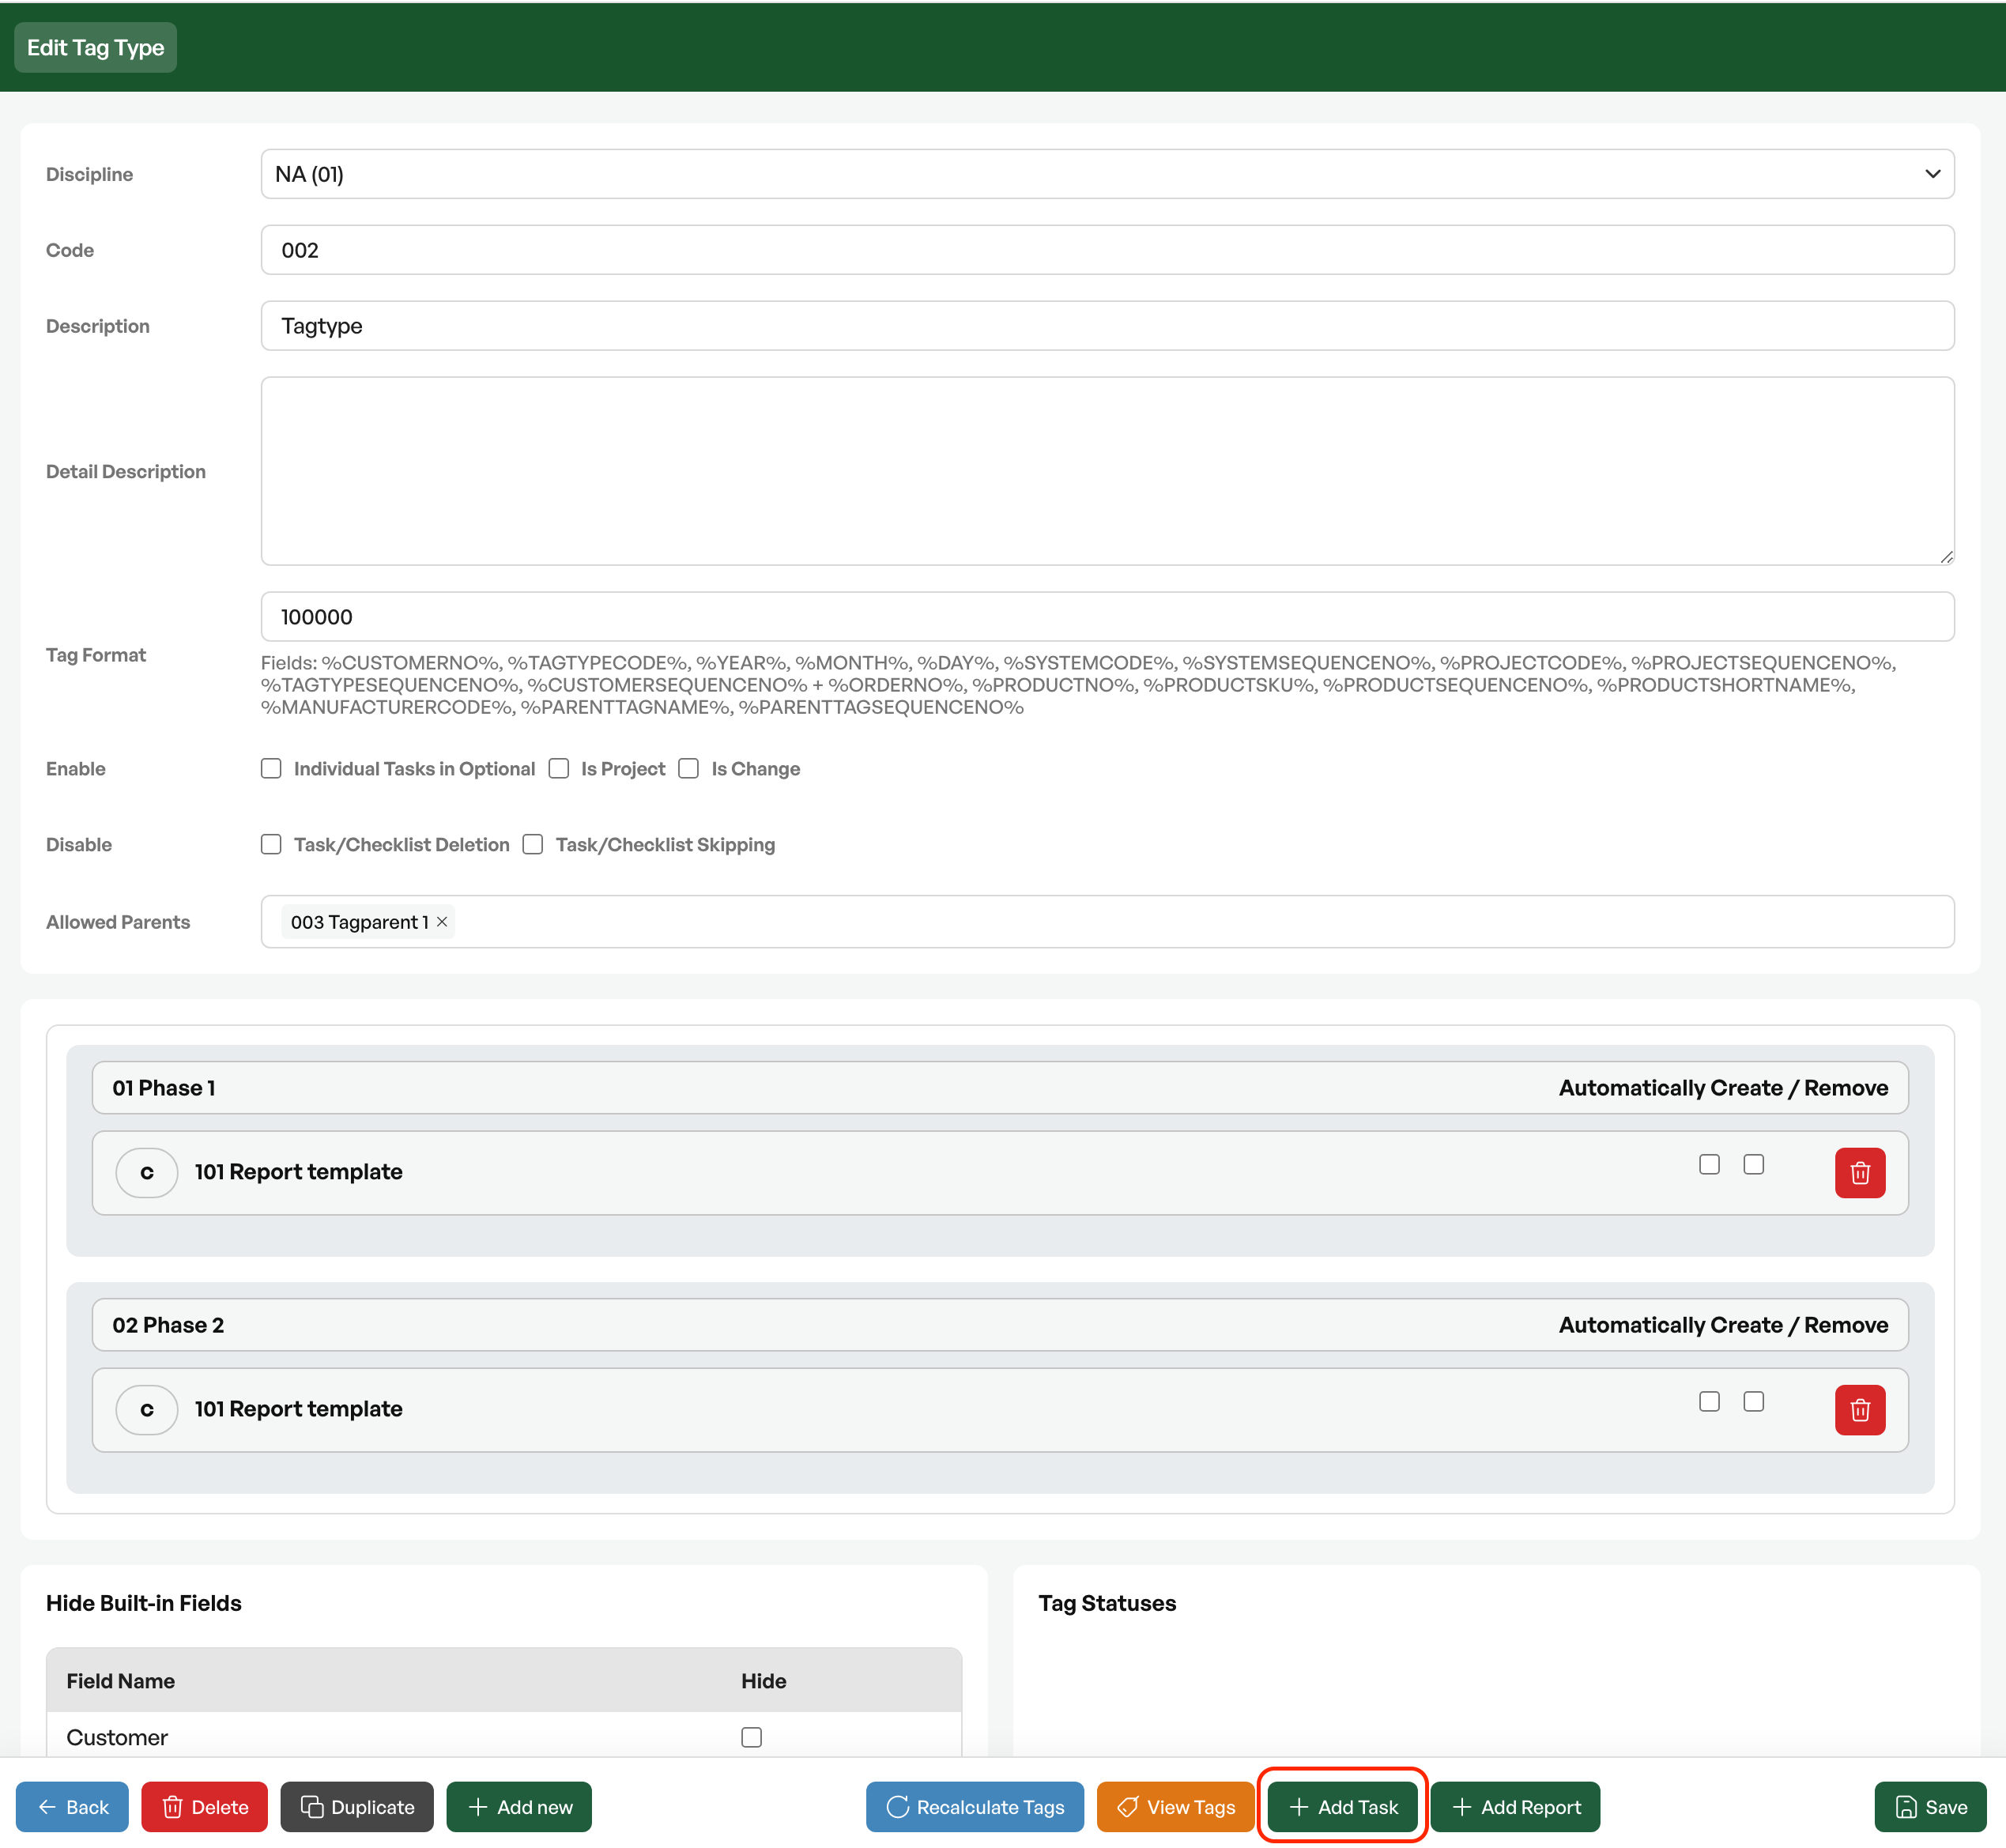Image resolution: width=2006 pixels, height=1848 pixels.
Task: Click into the Detail Description textarea
Action: [x=1107, y=471]
